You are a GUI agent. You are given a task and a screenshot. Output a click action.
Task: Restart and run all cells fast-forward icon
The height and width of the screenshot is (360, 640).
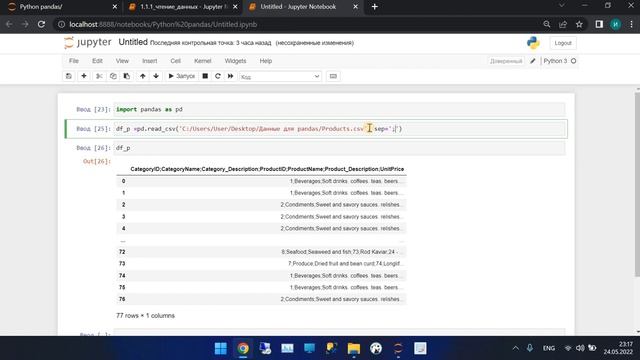pos(230,76)
